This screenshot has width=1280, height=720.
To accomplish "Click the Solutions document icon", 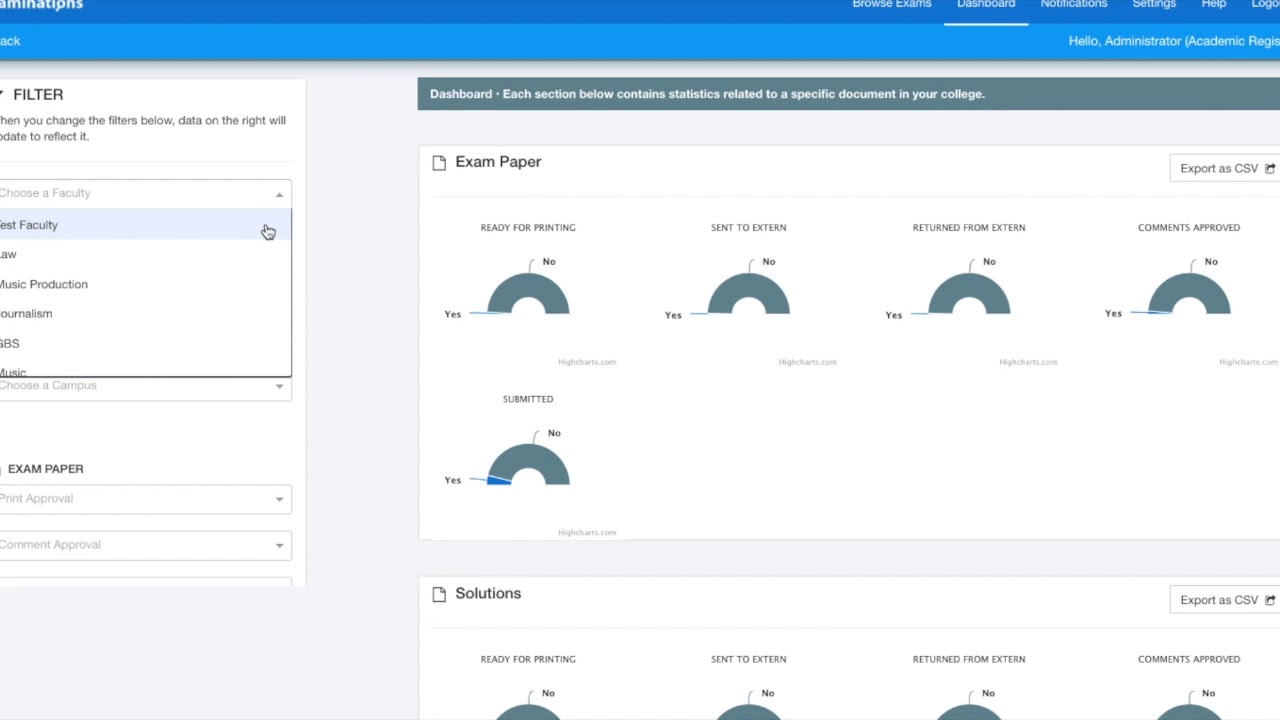I will [439, 594].
